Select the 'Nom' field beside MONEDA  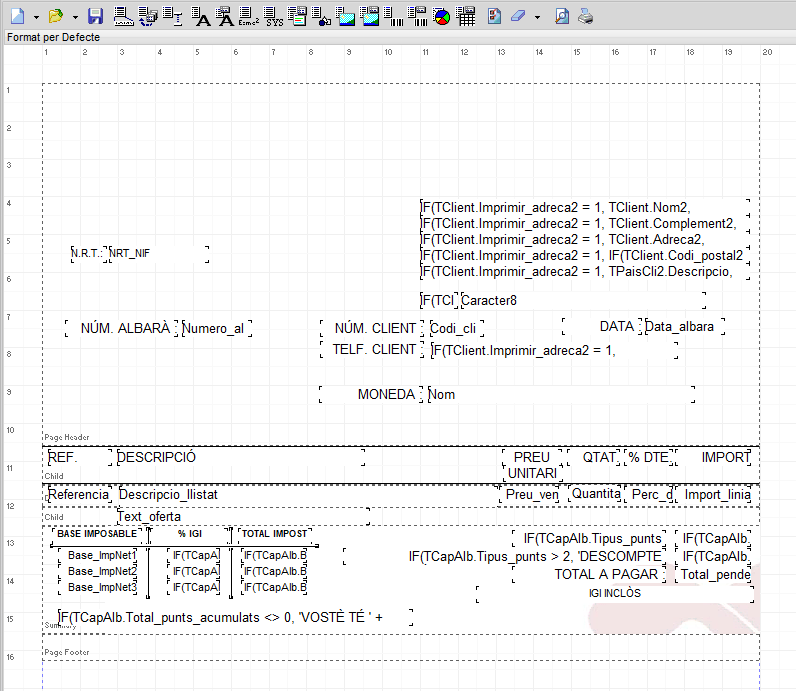point(561,394)
